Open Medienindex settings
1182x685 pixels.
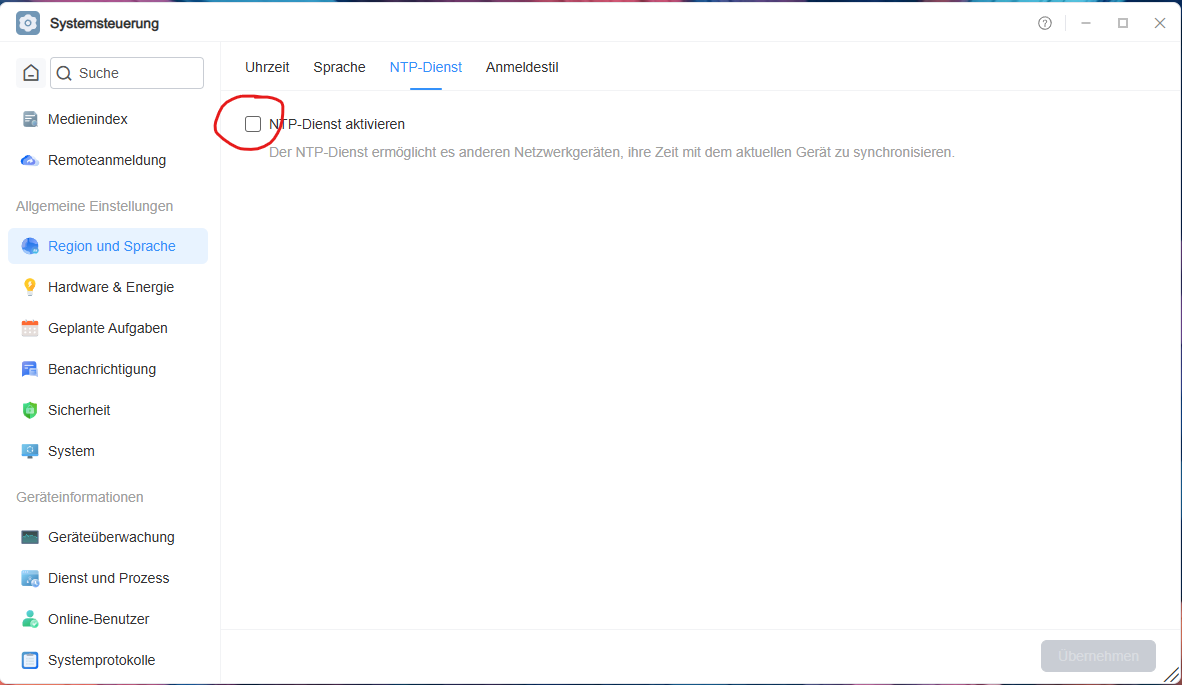click(108, 119)
